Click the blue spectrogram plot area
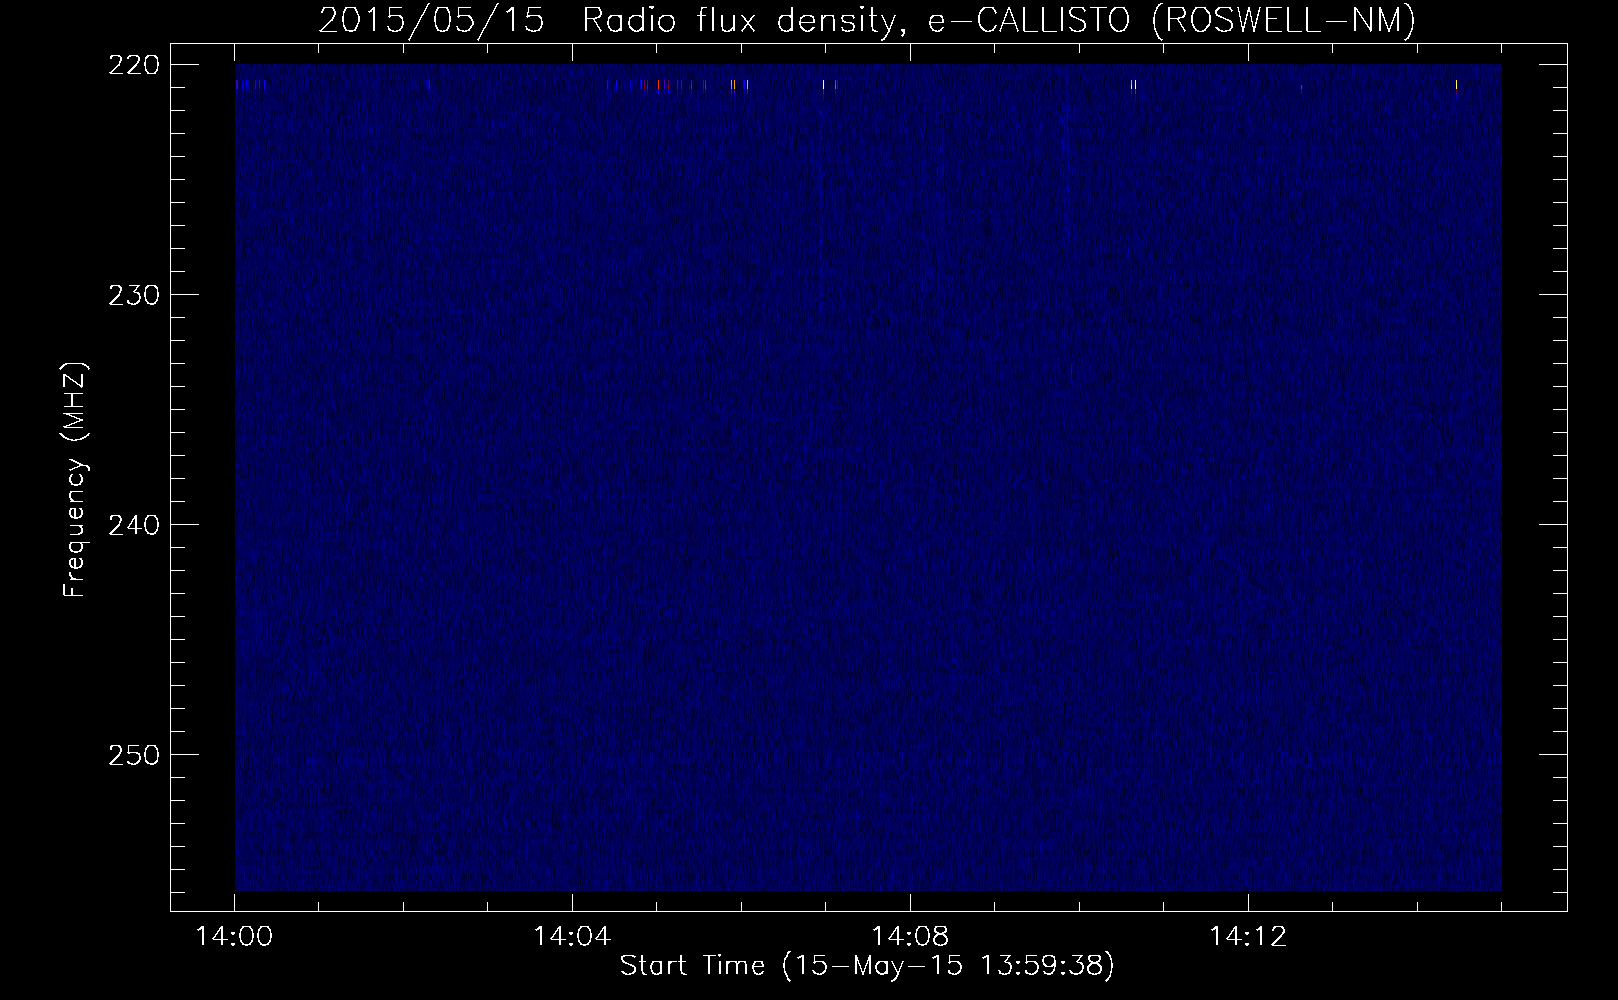 coord(868,477)
